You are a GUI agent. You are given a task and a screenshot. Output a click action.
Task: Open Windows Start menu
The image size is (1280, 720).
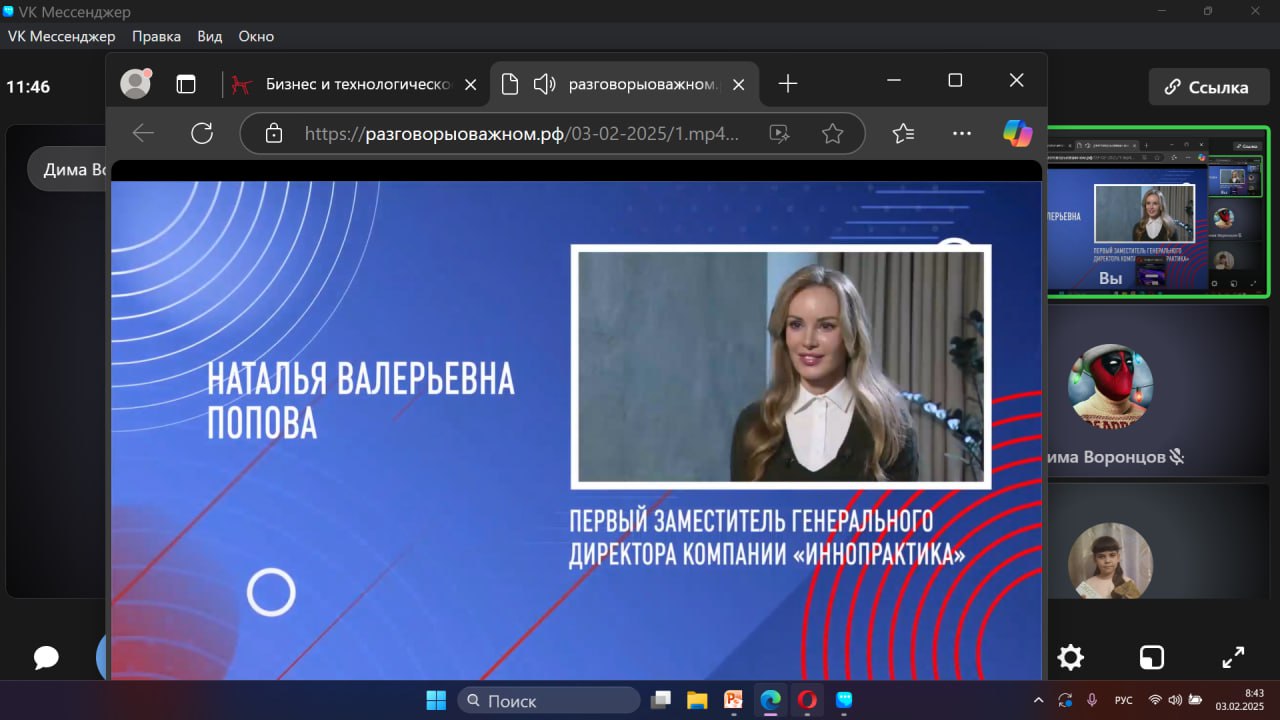[437, 700]
